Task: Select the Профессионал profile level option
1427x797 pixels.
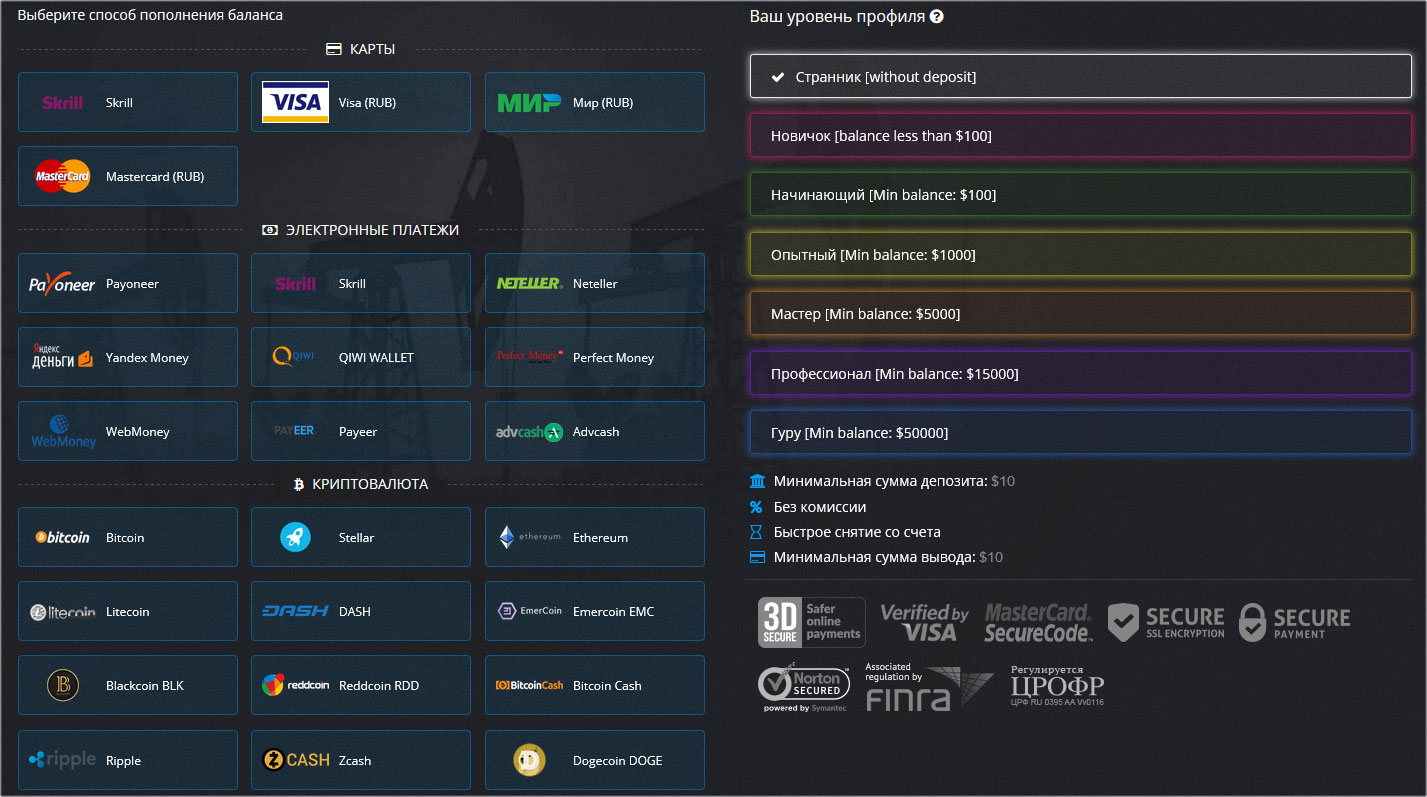Action: [1080, 374]
